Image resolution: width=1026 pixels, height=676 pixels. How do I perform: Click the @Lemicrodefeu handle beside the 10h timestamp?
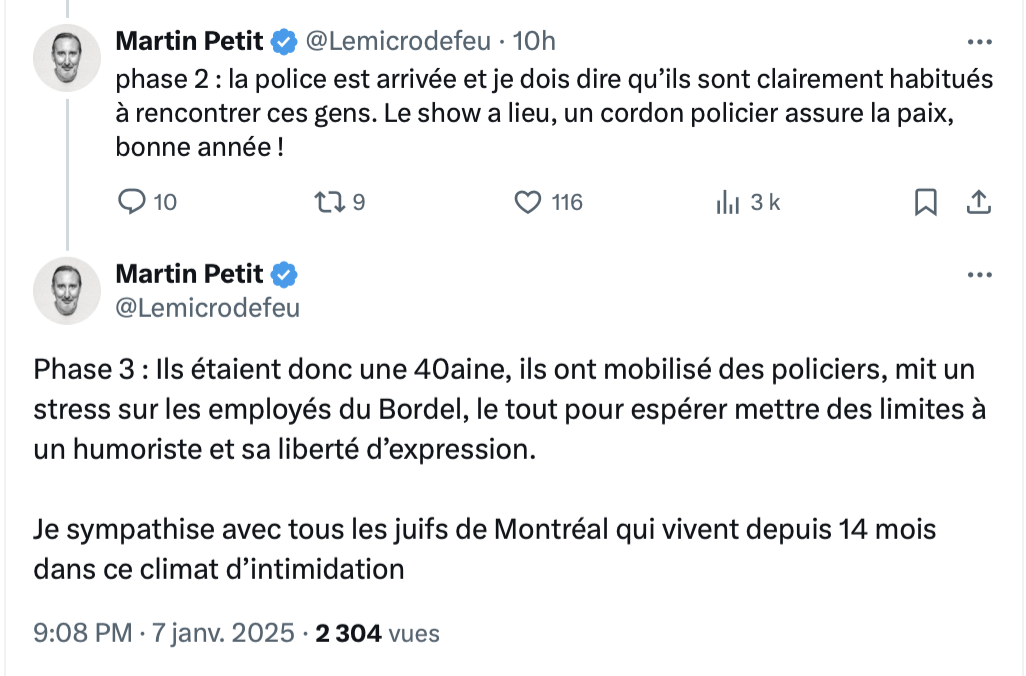pyautogui.click(x=398, y=41)
